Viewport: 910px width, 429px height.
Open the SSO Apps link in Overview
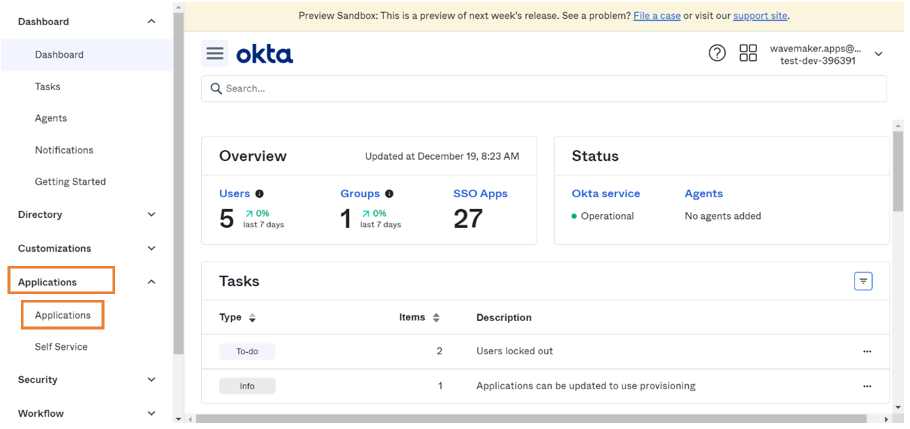(480, 194)
